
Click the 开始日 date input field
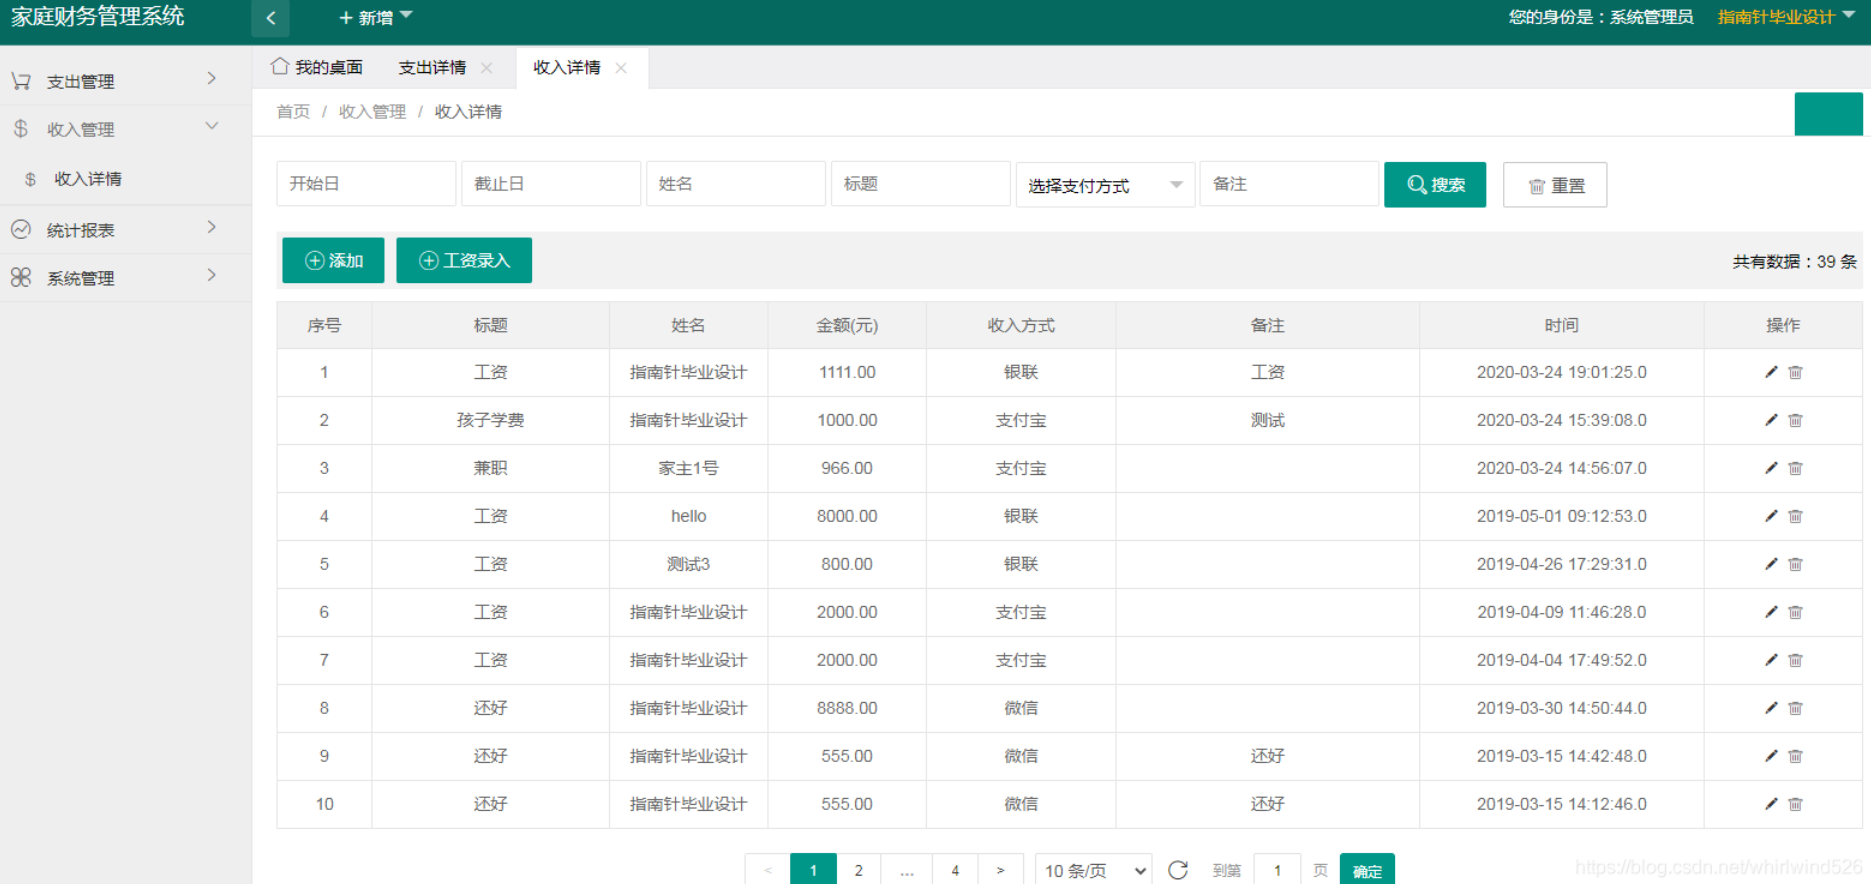pos(366,184)
